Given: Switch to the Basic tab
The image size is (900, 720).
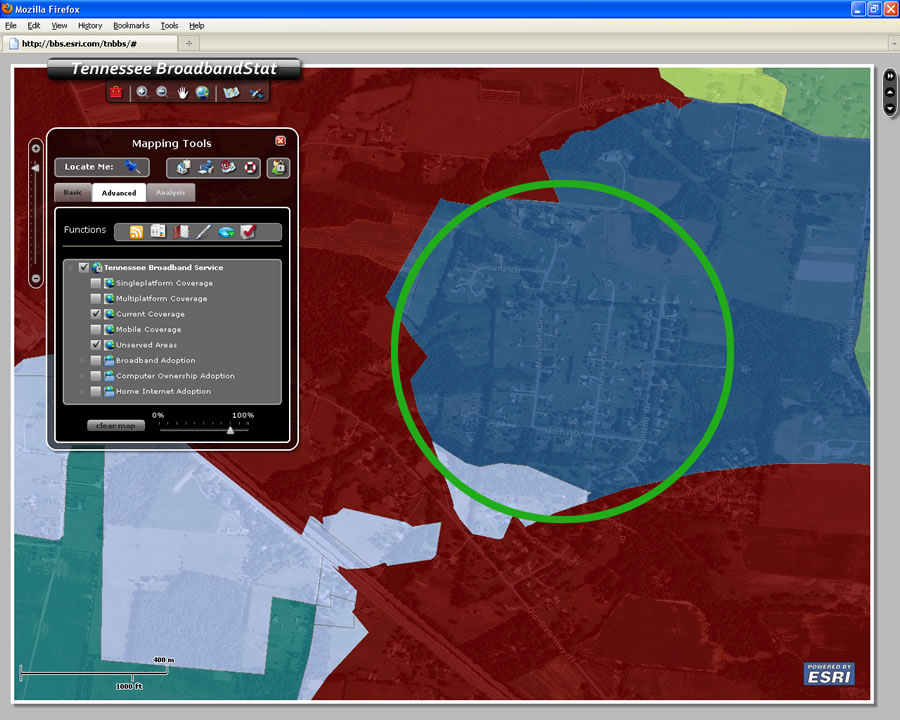Looking at the screenshot, I should (73, 192).
